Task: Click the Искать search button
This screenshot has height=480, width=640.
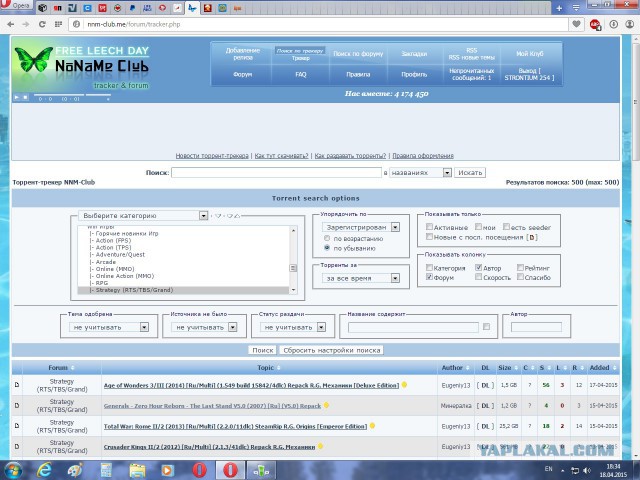Action: pyautogui.click(x=470, y=173)
